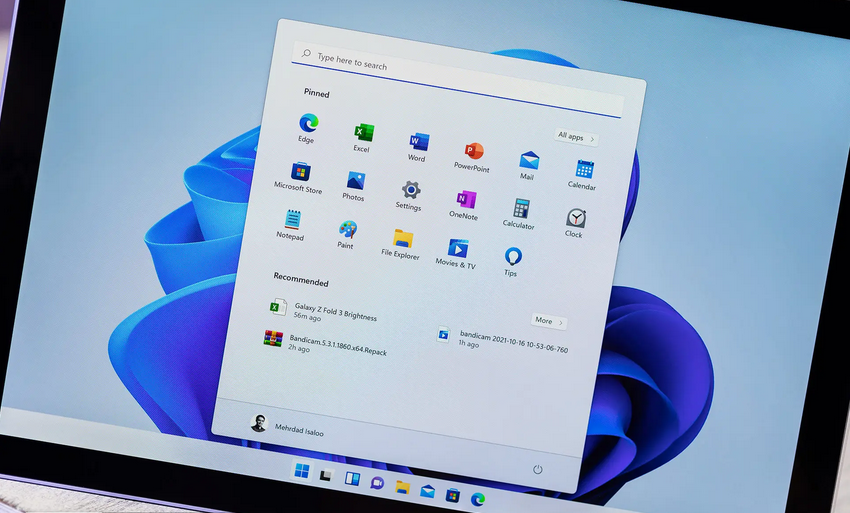
Task: Open the Mail pinned app
Action: 528,165
